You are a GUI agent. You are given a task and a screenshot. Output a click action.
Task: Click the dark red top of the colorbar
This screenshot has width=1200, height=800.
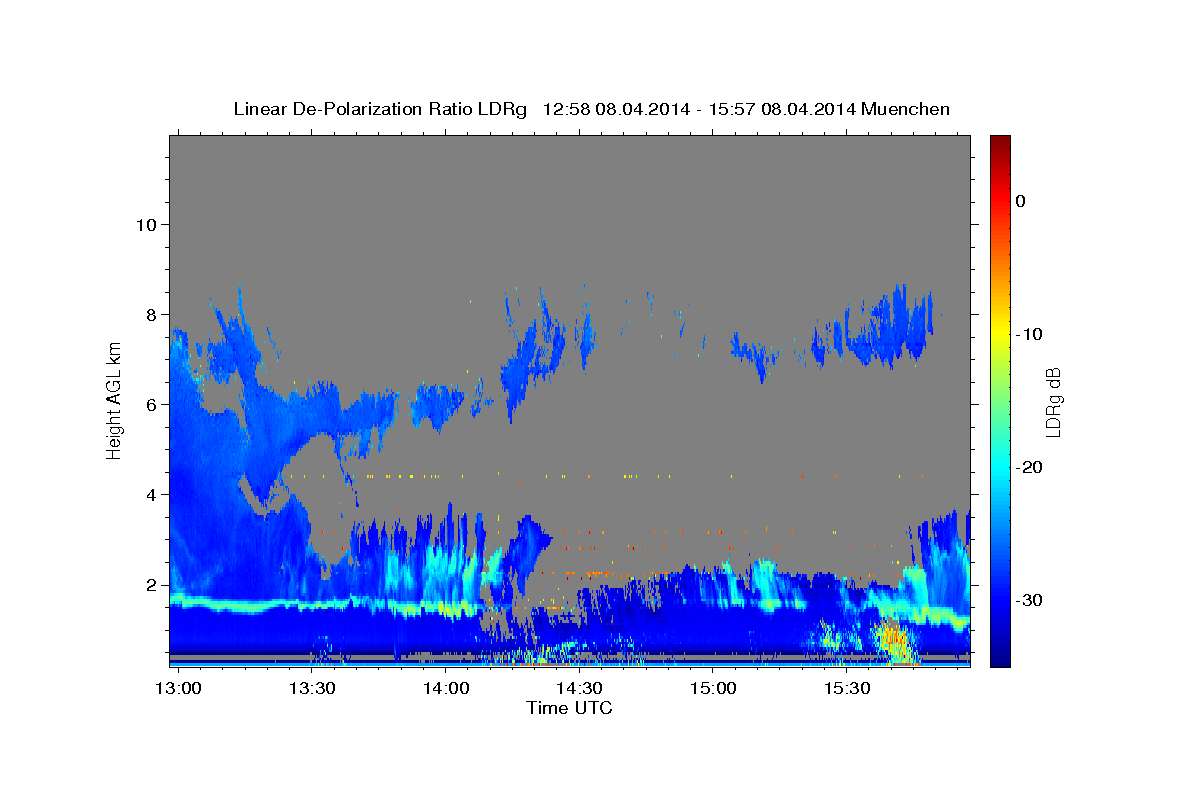(1000, 145)
